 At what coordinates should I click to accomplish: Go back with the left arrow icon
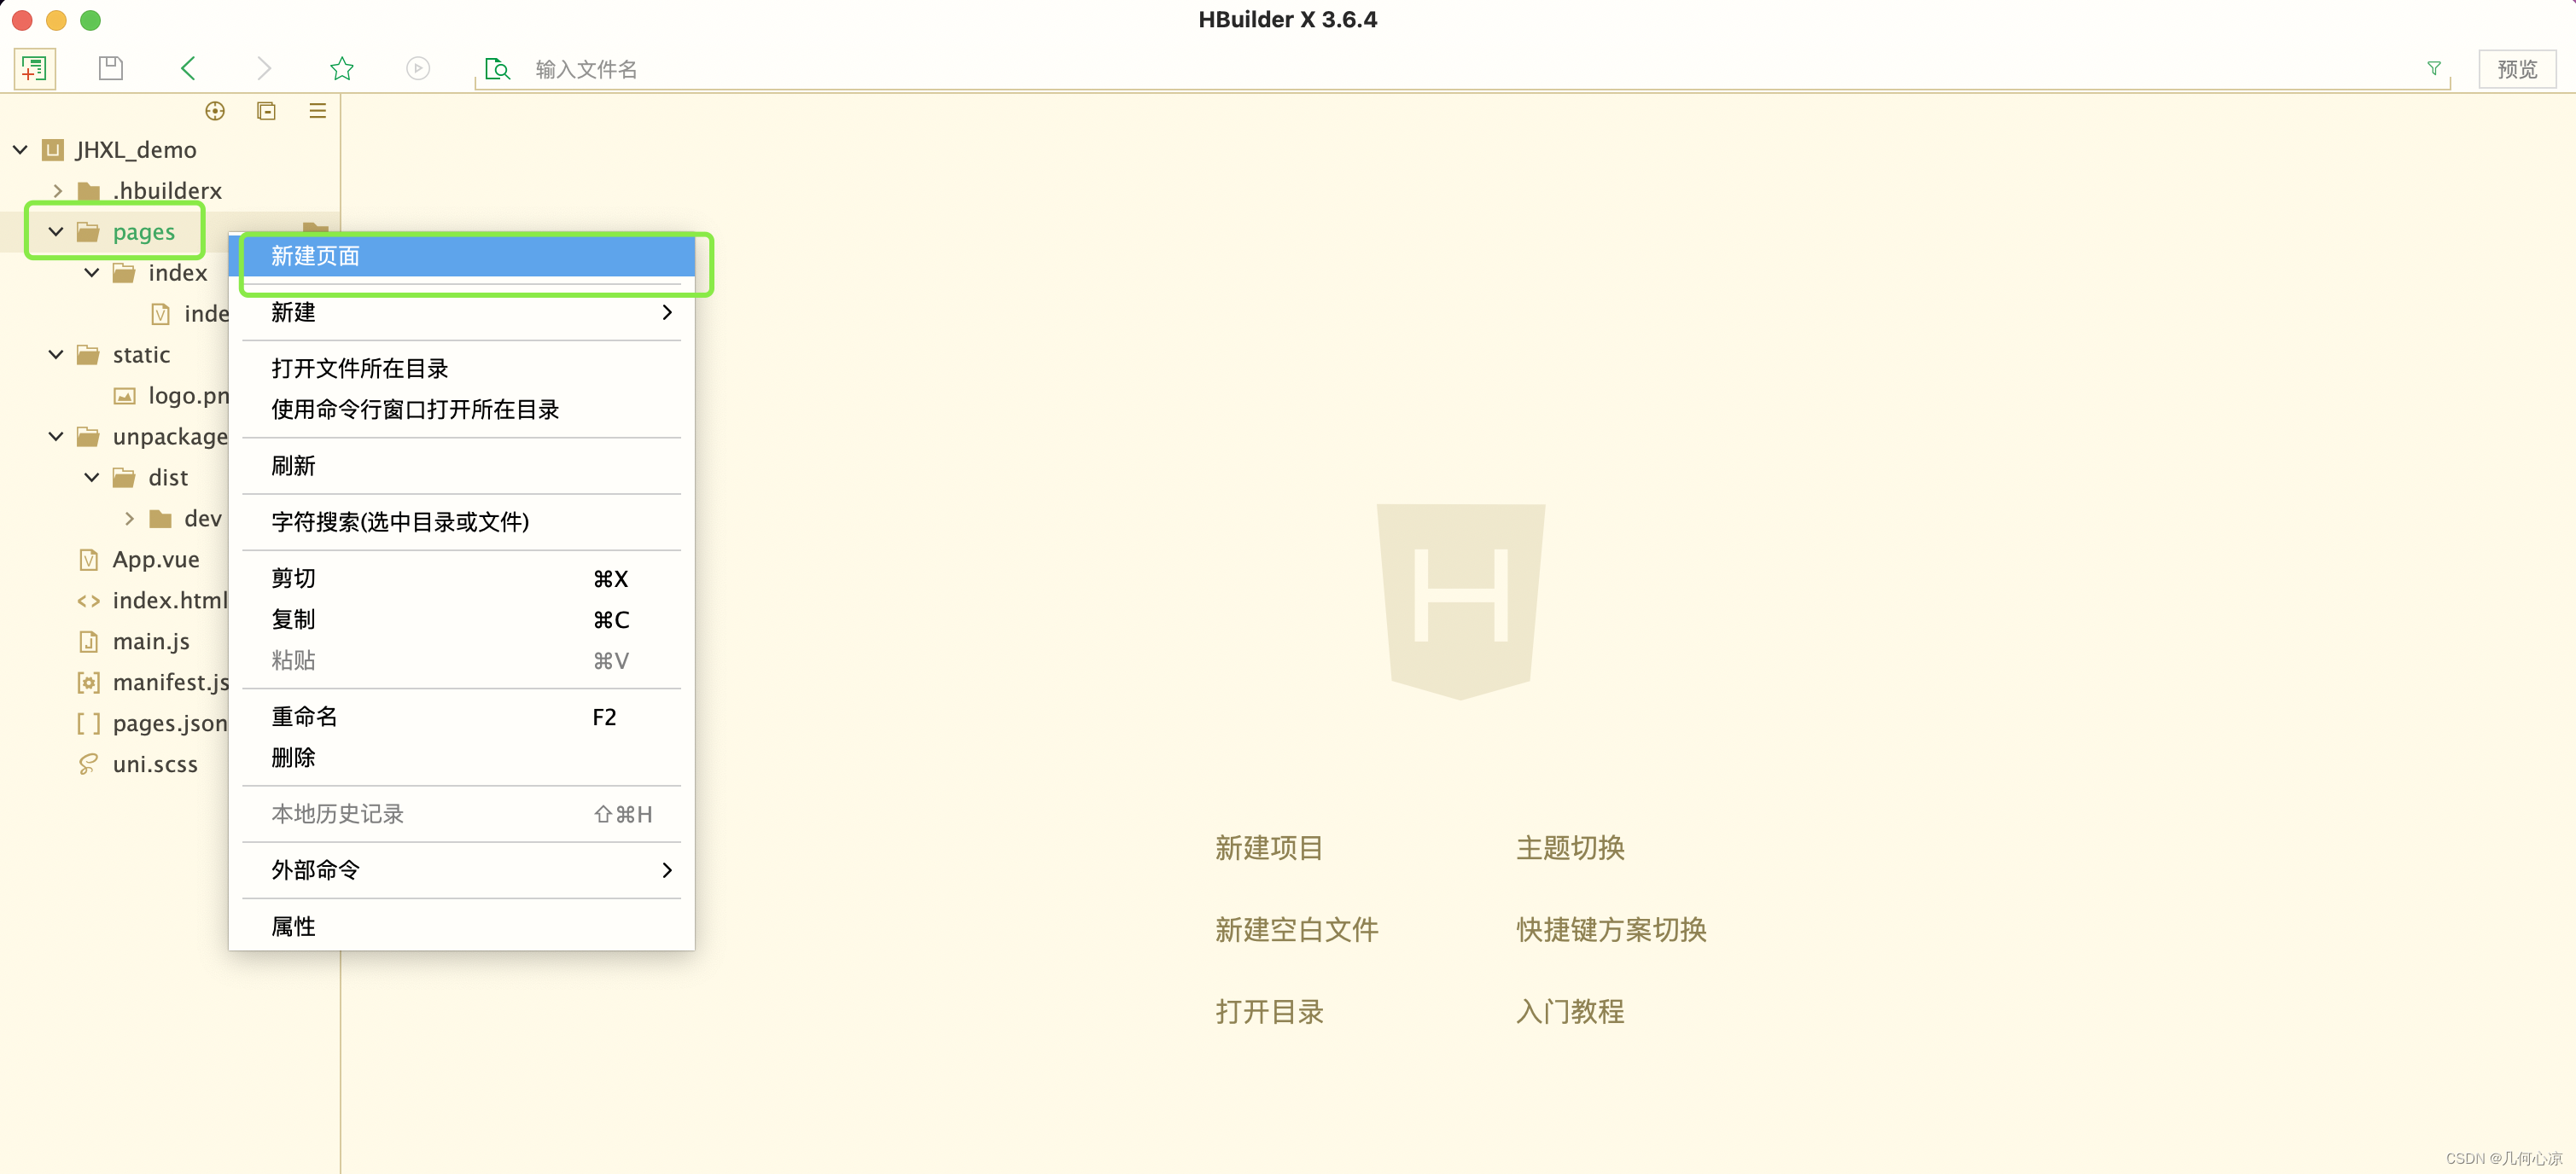pos(188,68)
